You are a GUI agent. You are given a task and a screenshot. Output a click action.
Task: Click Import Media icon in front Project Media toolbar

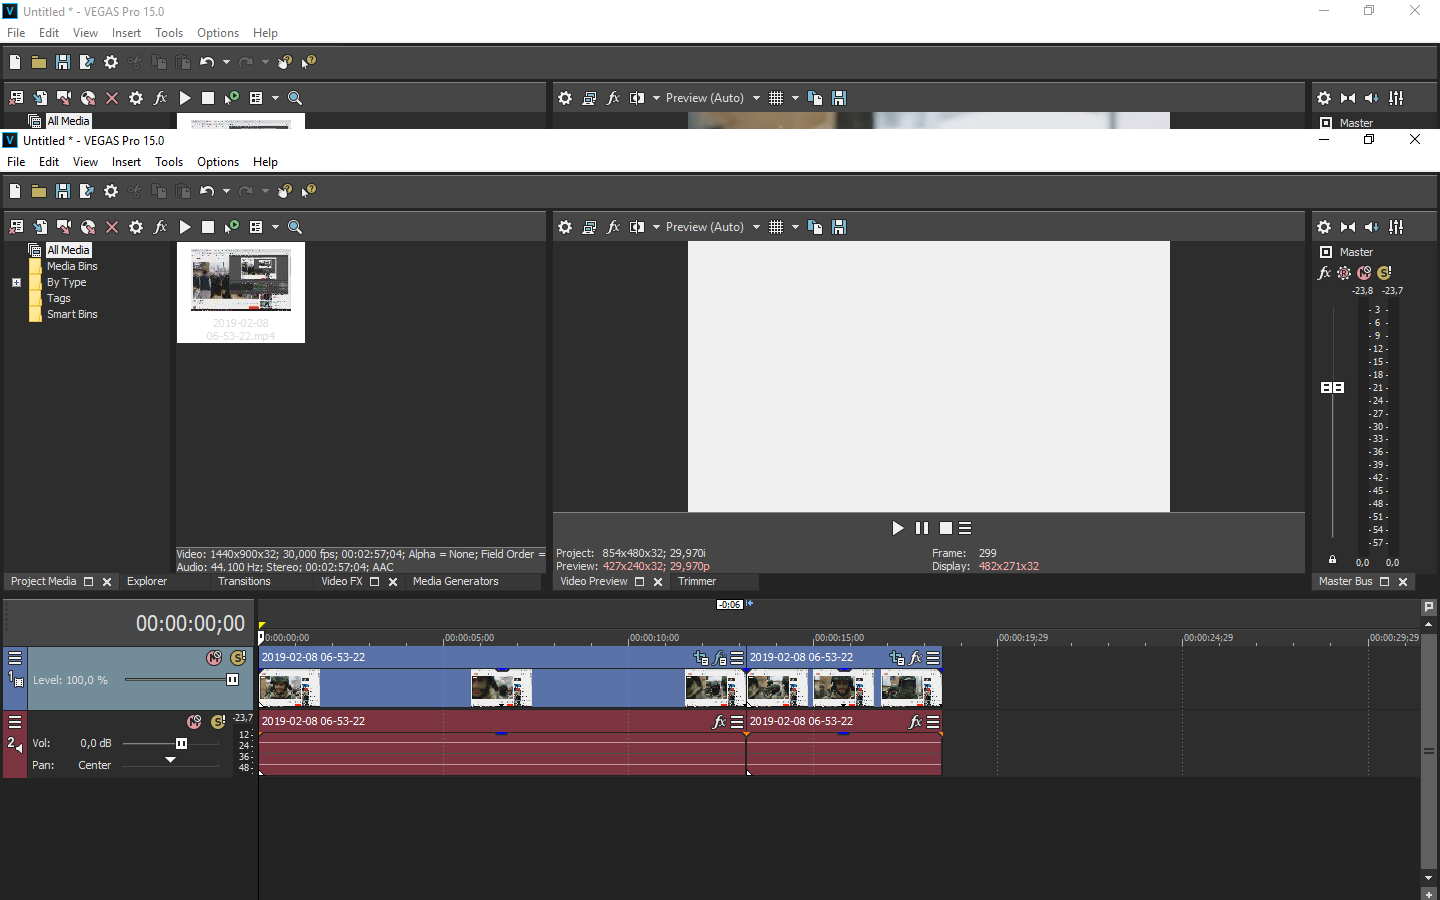pyautogui.click(x=40, y=227)
